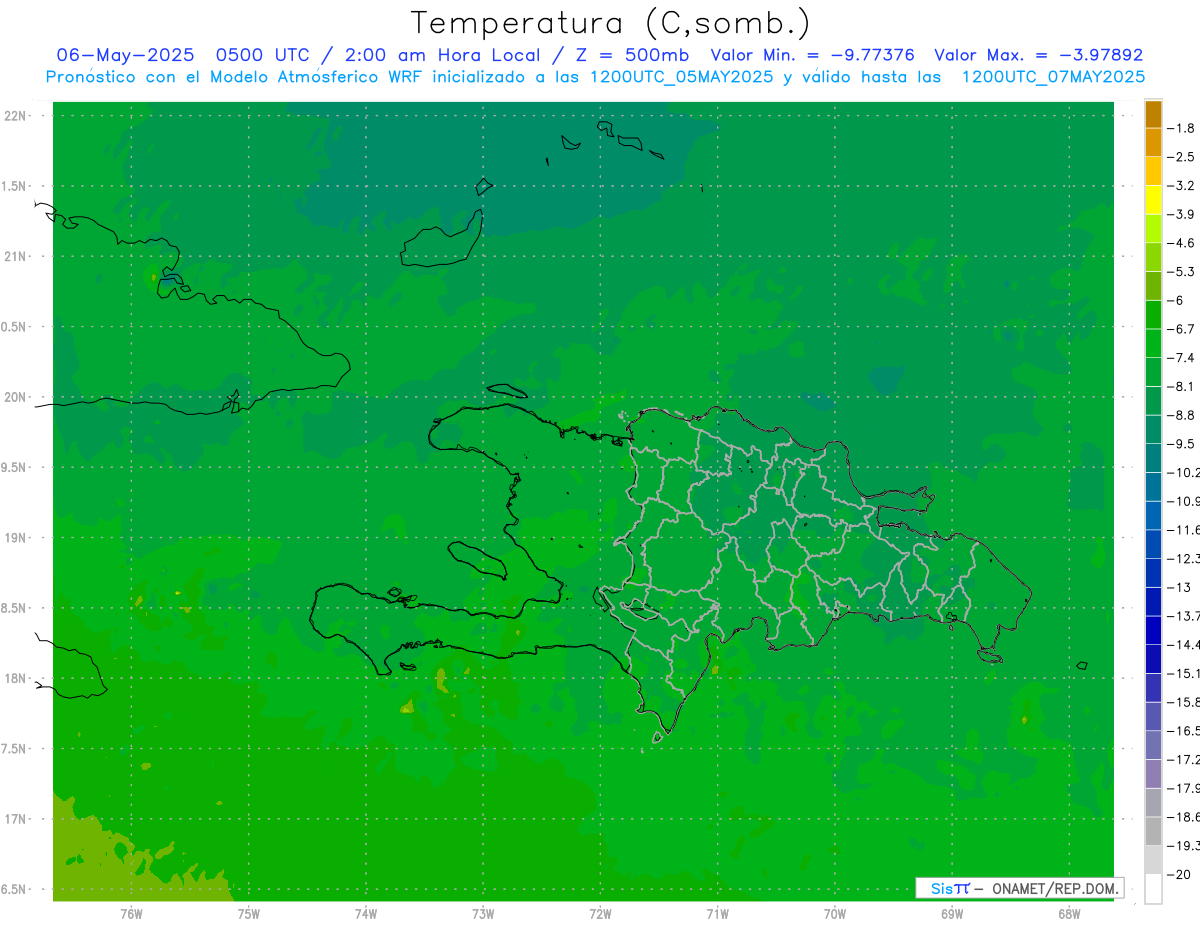Image resolution: width=1200 pixels, height=927 pixels.
Task: Click the '72W' longitude axis label
Action: coord(600,914)
